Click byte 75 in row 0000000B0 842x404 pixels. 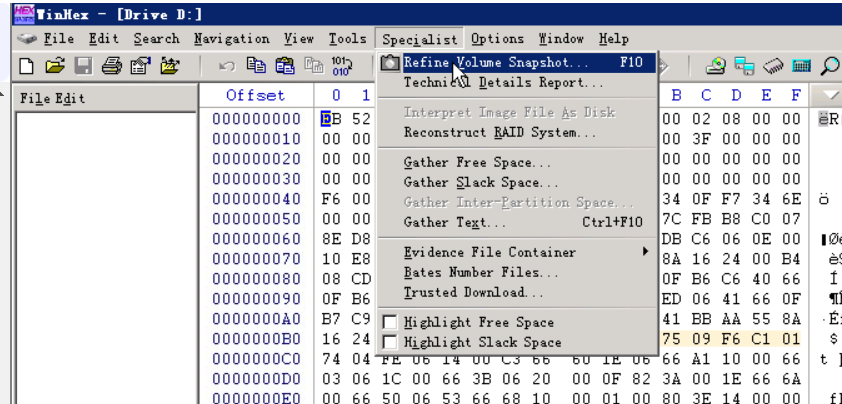[x=671, y=339]
